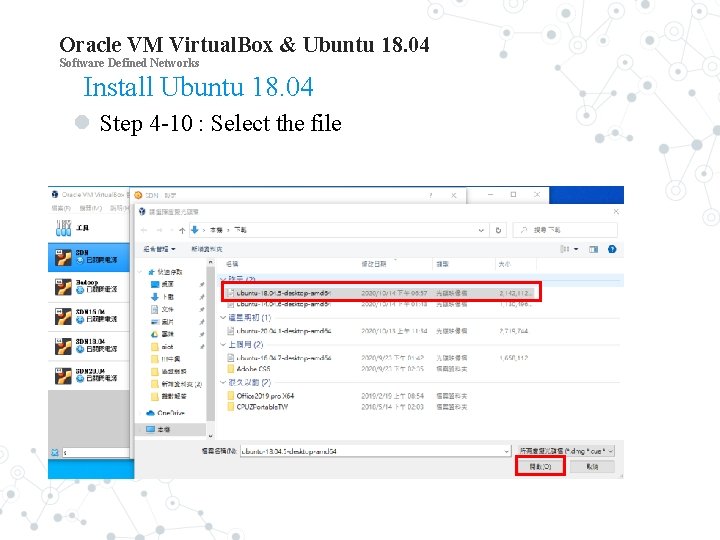The image size is (720, 540).
Task: Collapse the Earlier this week (1) group
Action: 223,317
